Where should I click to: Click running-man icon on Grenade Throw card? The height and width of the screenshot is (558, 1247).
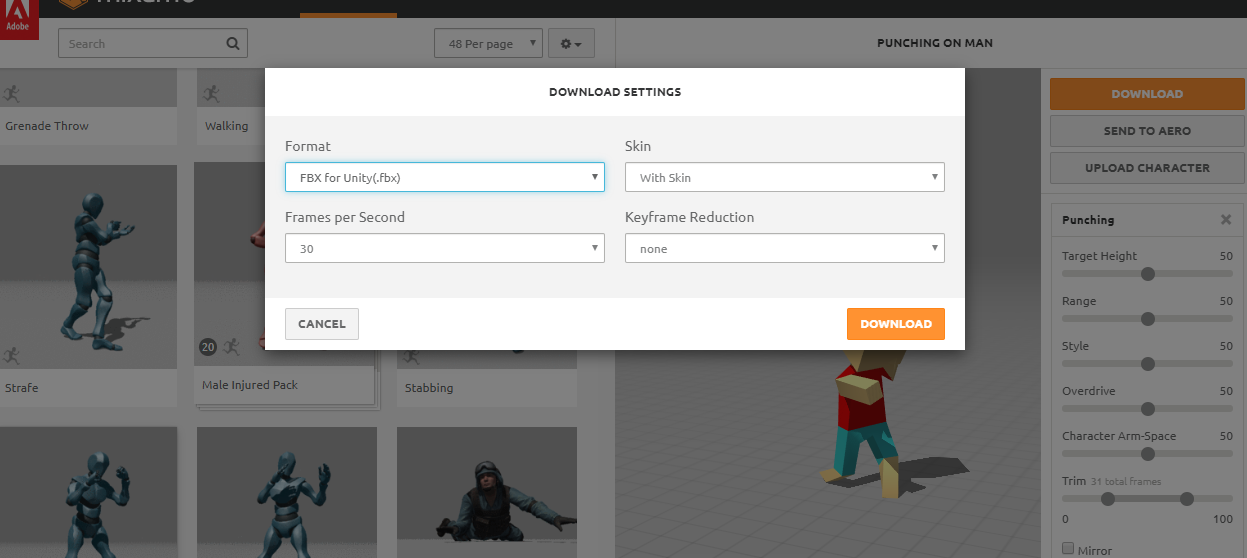tap(12, 93)
